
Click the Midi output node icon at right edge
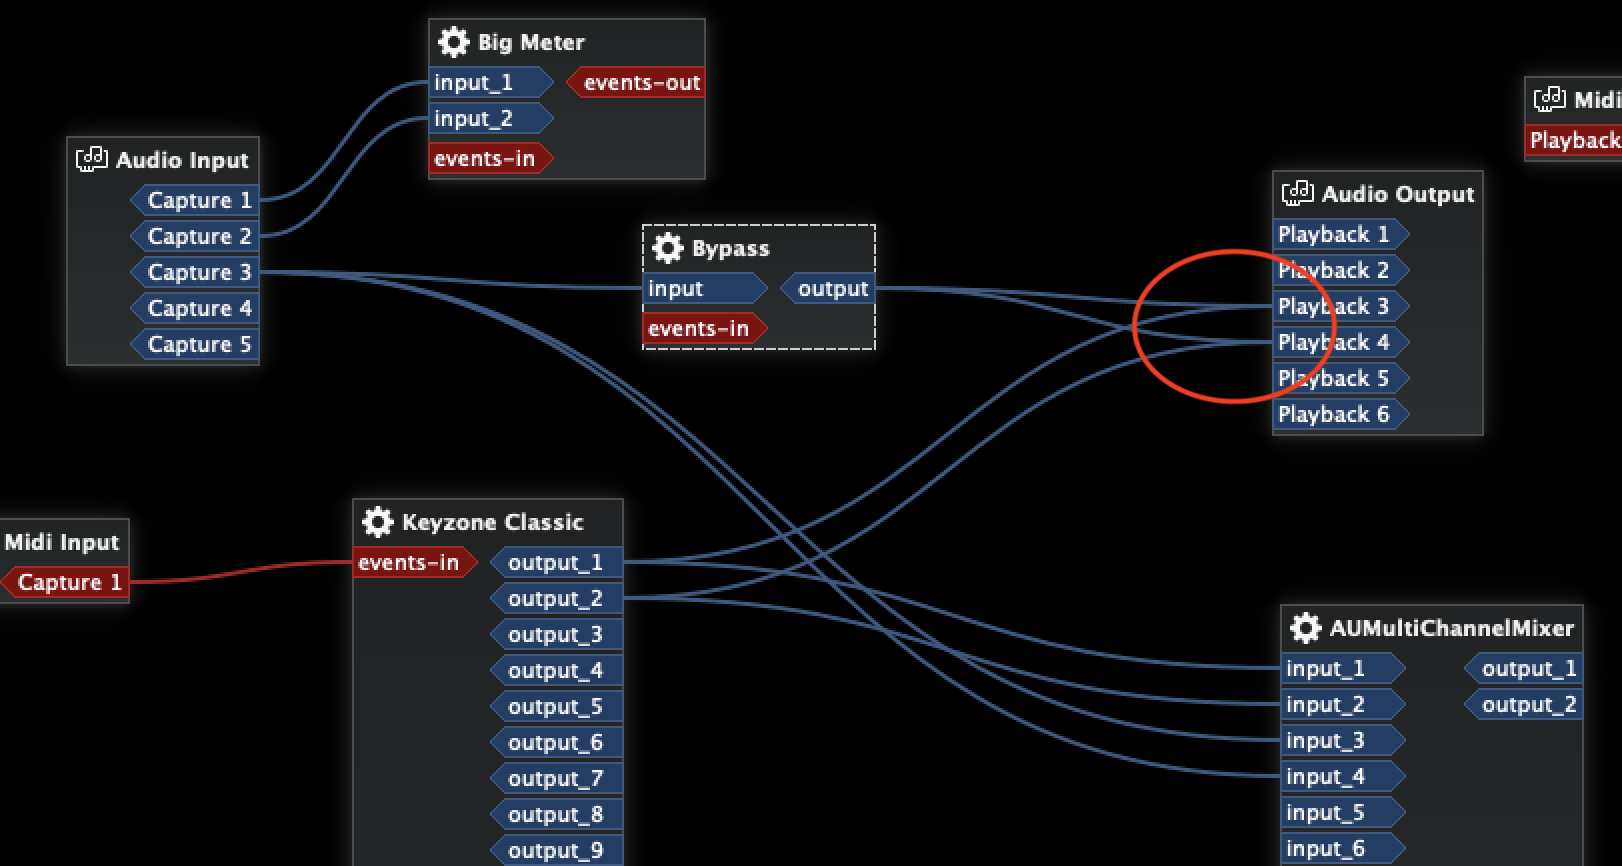tap(1550, 100)
